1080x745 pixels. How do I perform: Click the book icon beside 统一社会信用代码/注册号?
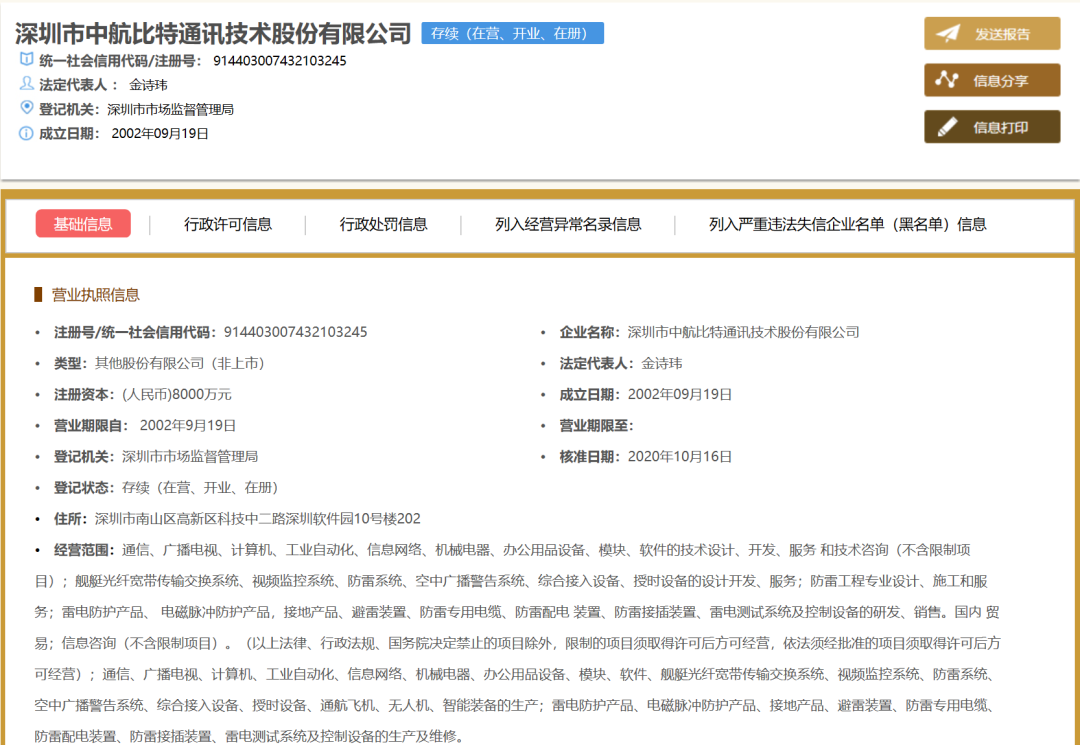(26, 59)
